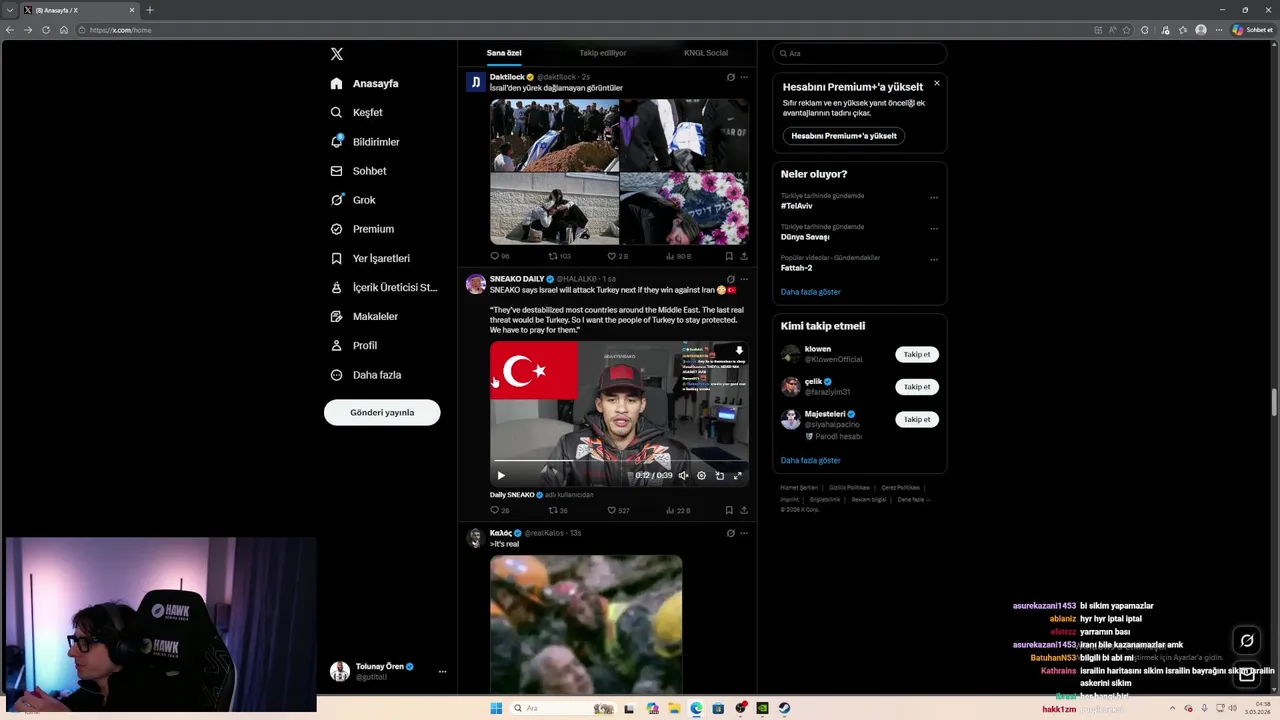Open Steam from the taskbar
The height and width of the screenshot is (720, 1280).
coord(784,708)
